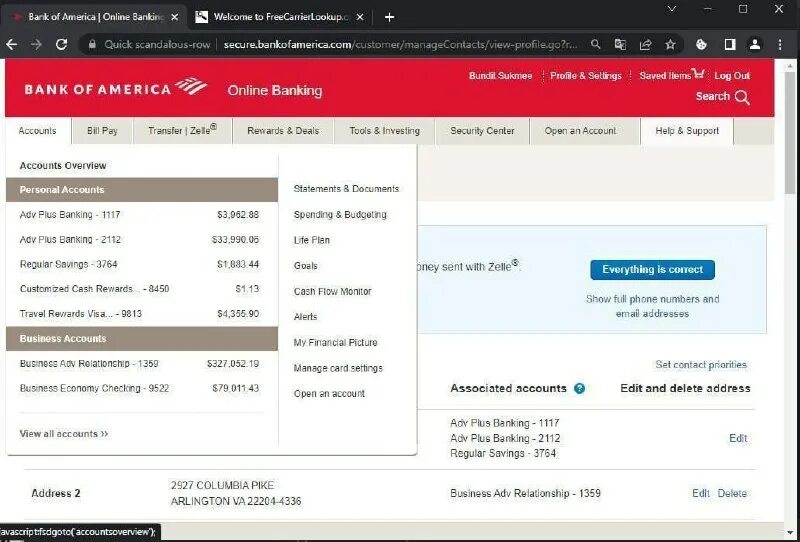Click Edit for Address 2
800x542 pixels.
coord(701,494)
